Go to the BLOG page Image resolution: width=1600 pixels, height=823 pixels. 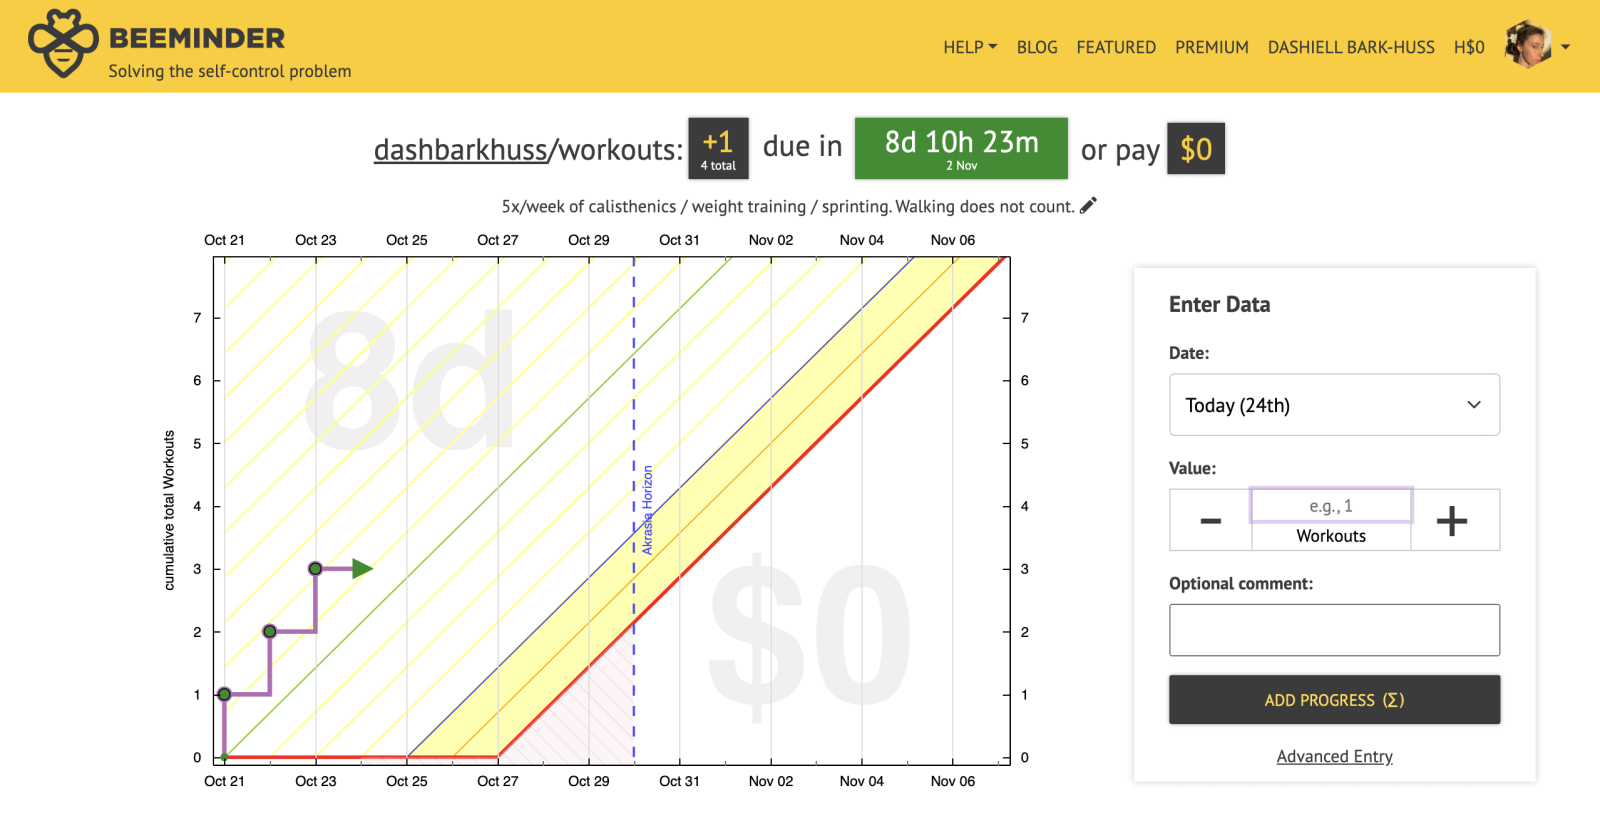click(x=1037, y=47)
